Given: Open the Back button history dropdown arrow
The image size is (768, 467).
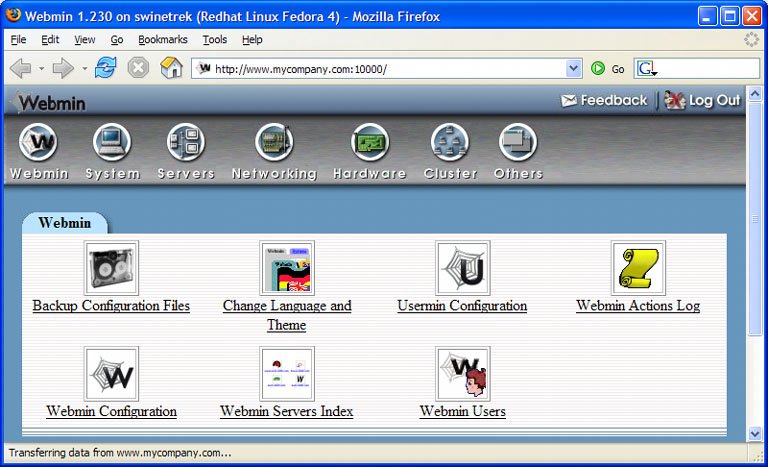Looking at the screenshot, I should click(x=41, y=69).
